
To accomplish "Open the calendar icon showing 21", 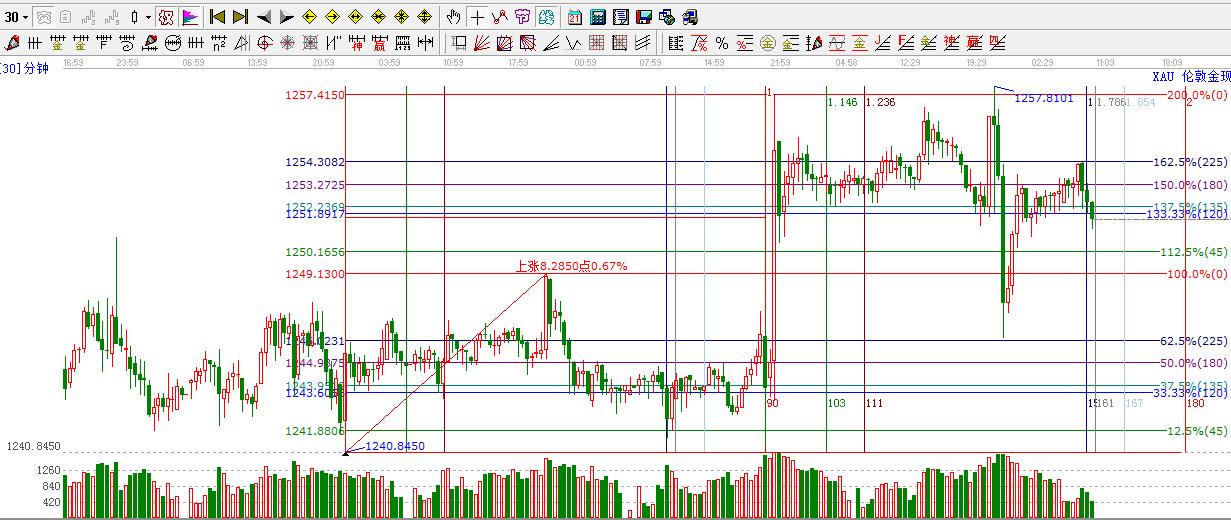I will [x=575, y=17].
